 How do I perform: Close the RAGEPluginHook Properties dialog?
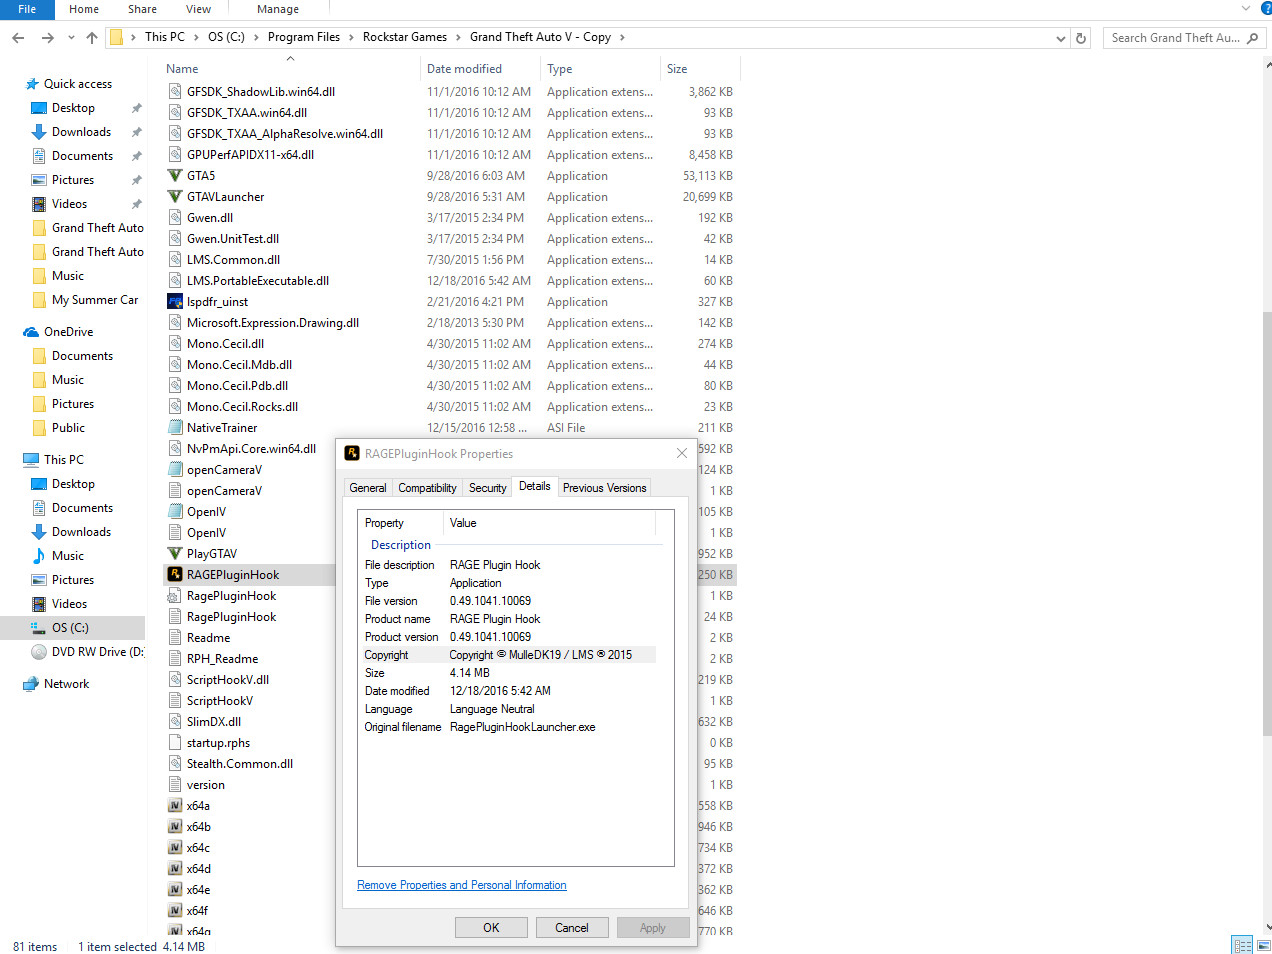[x=682, y=453]
